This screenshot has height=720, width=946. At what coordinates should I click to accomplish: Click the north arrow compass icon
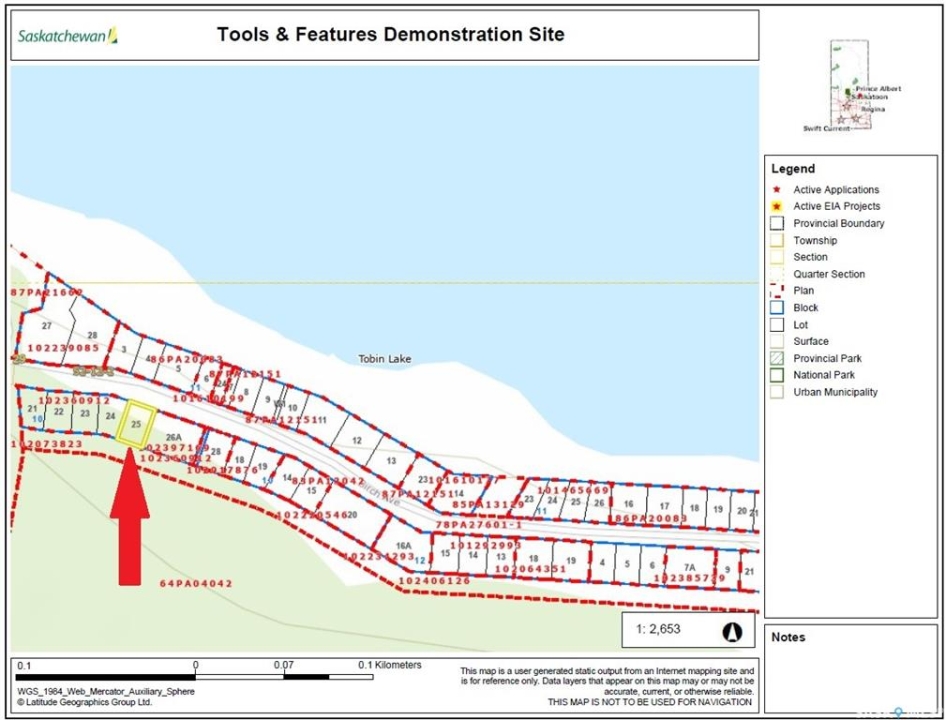(x=732, y=632)
